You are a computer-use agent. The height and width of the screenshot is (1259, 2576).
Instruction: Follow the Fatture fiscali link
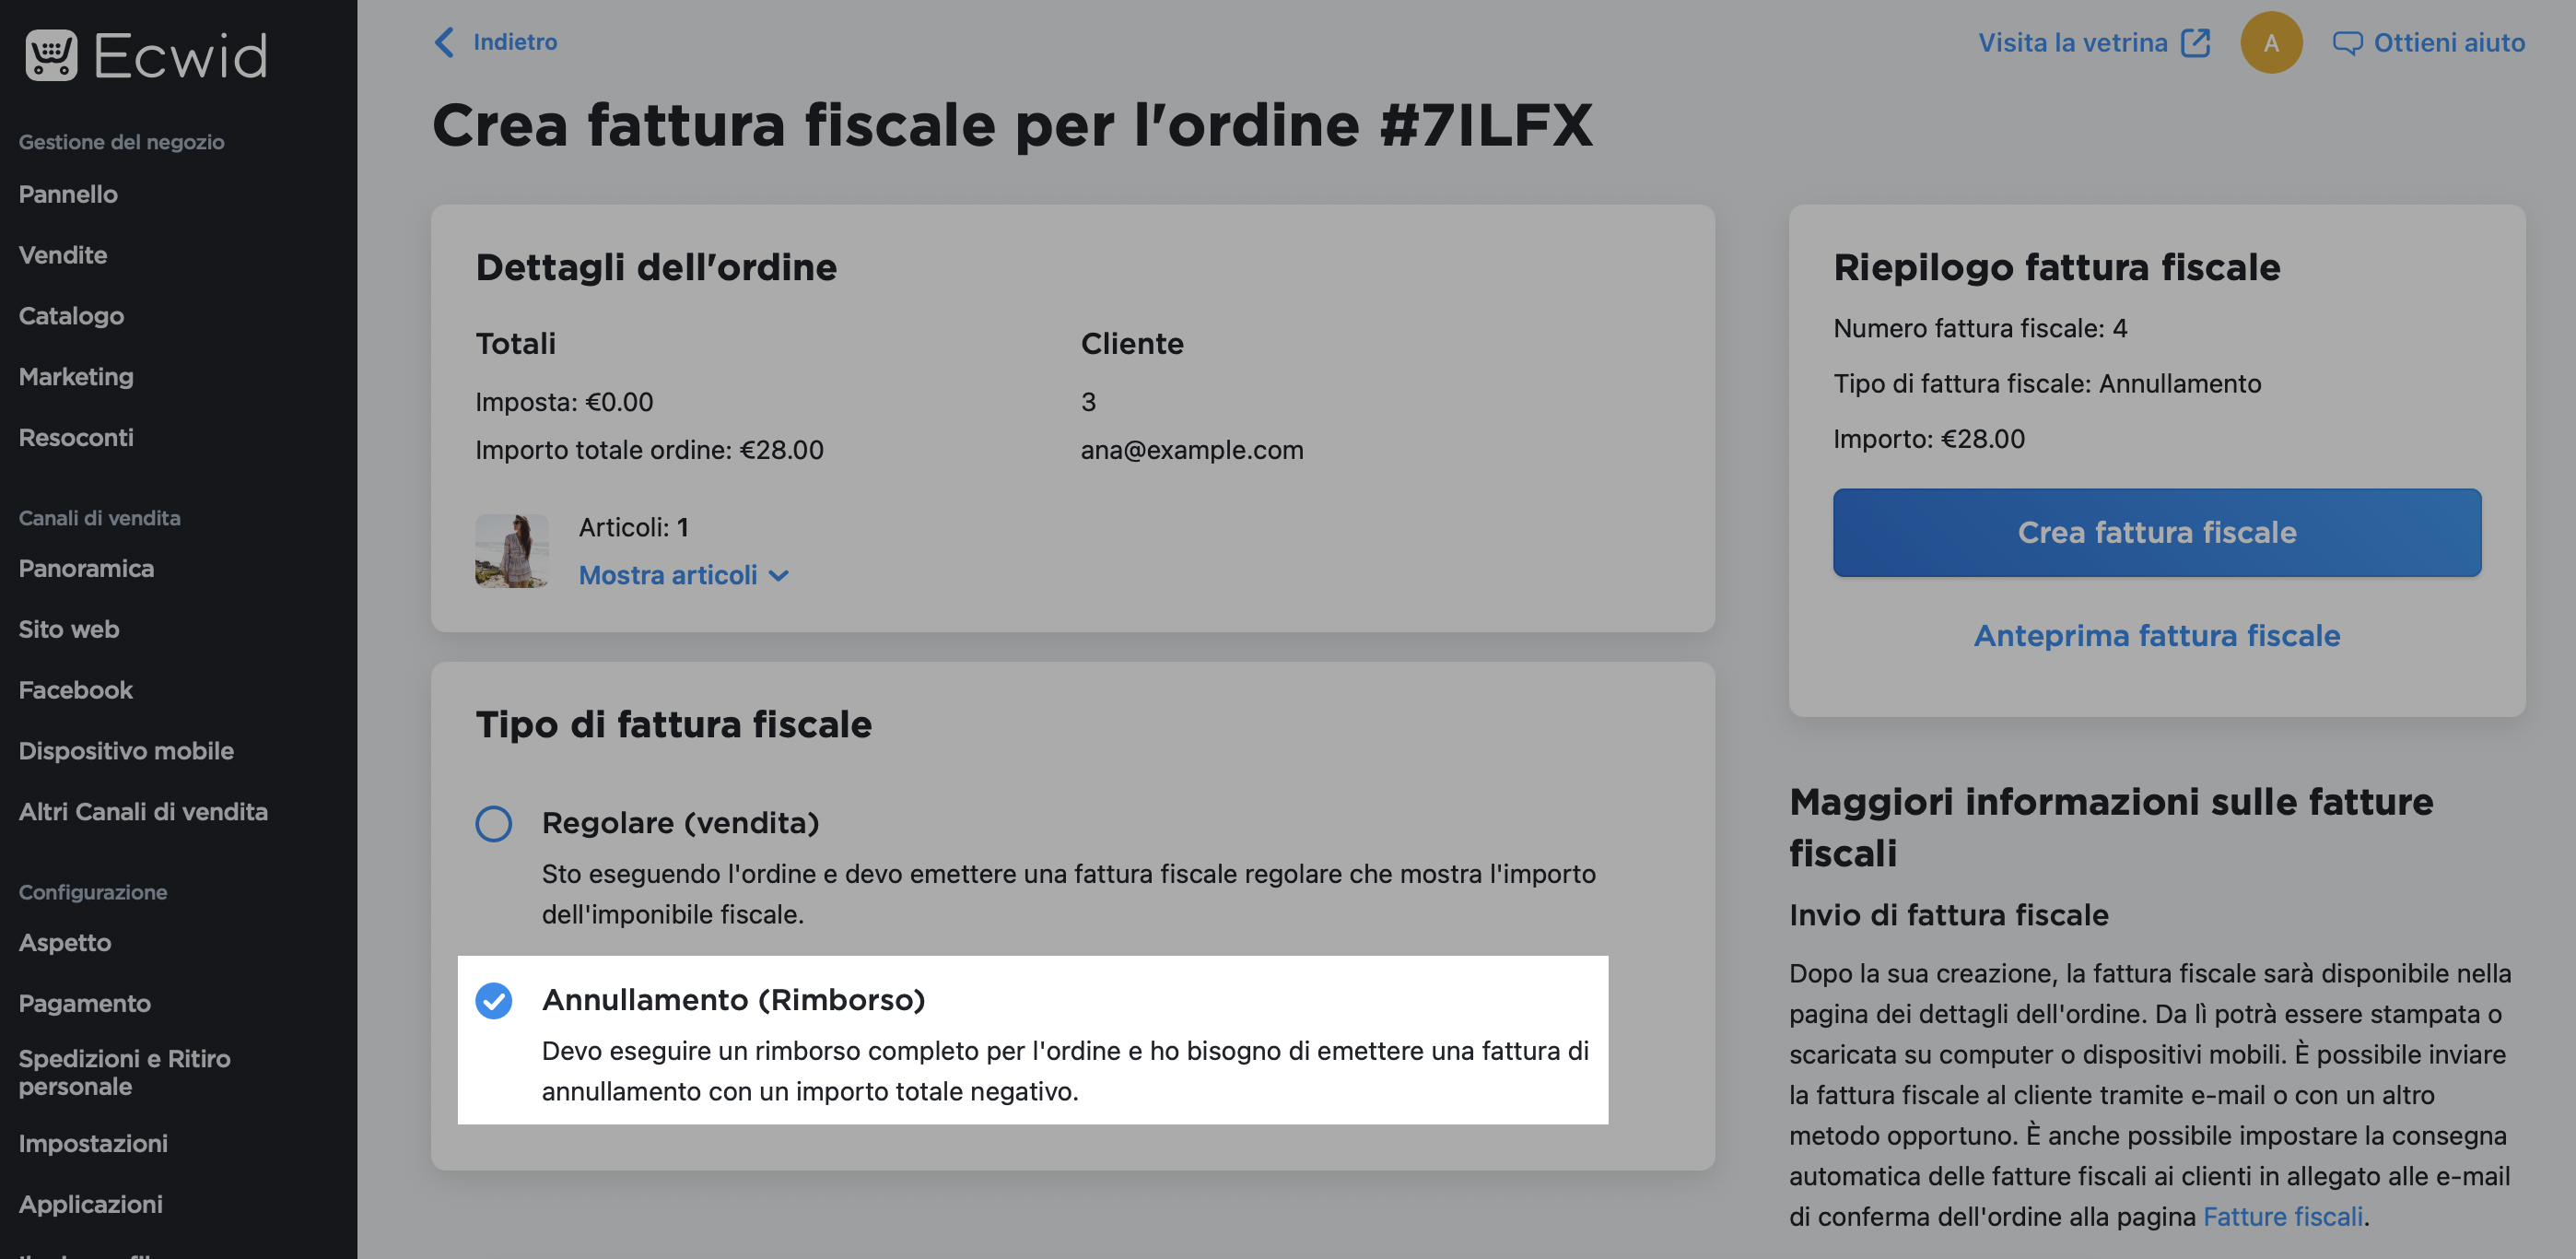[2283, 1217]
